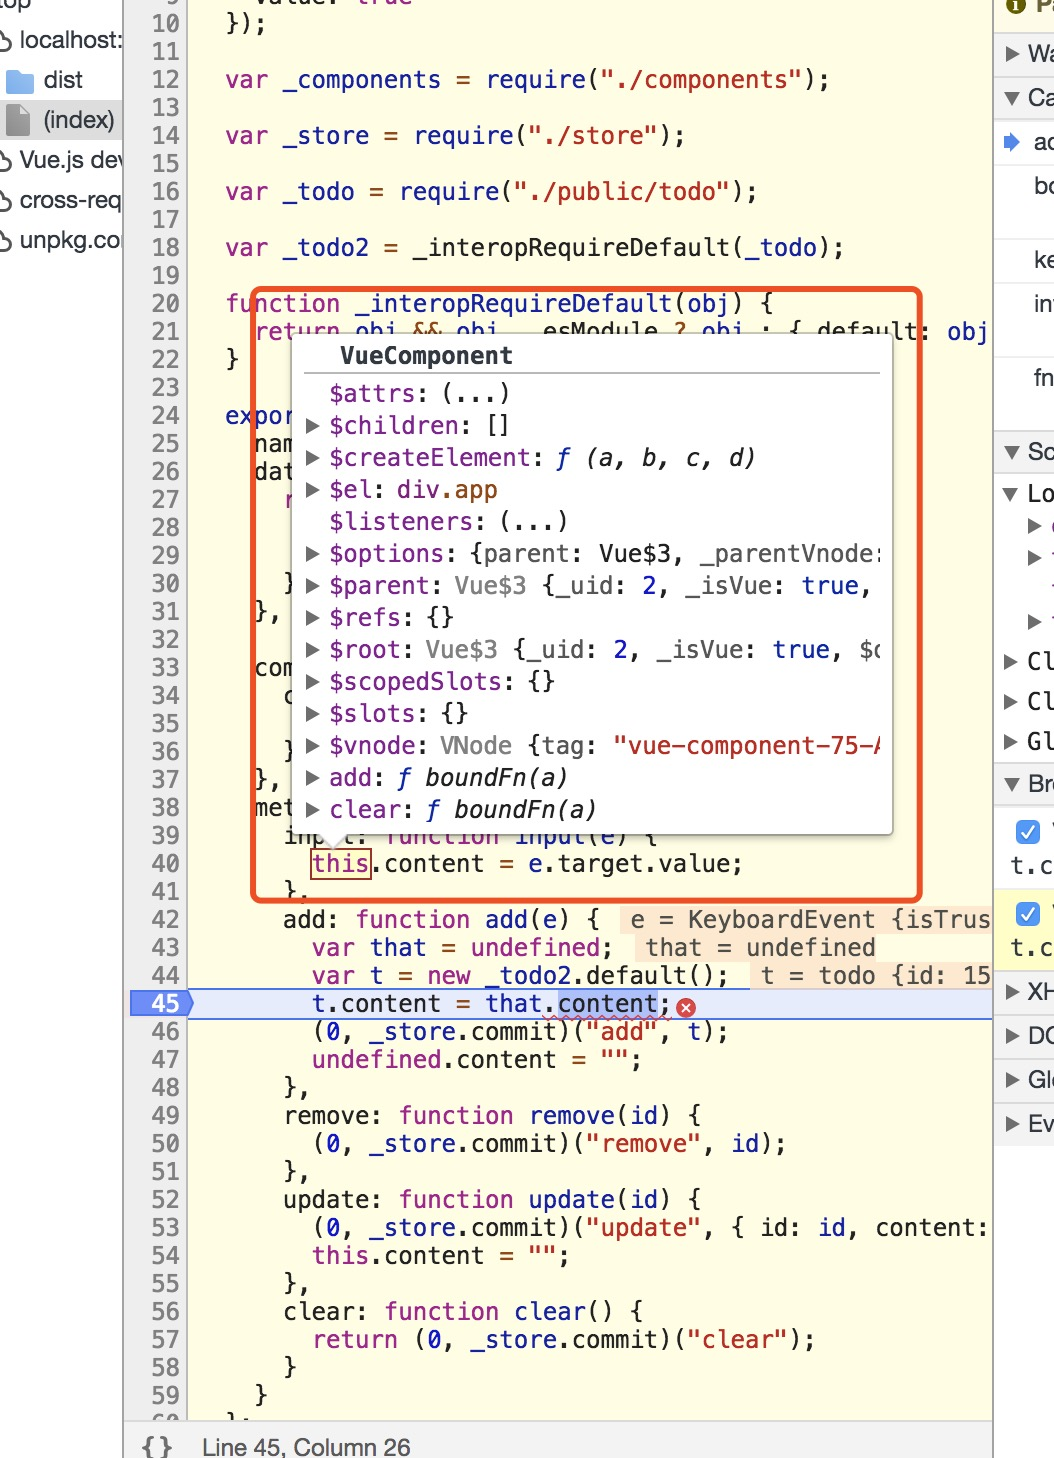This screenshot has width=1054, height=1458.
Task: Set breakpoint on line number 18
Action: coord(165,247)
